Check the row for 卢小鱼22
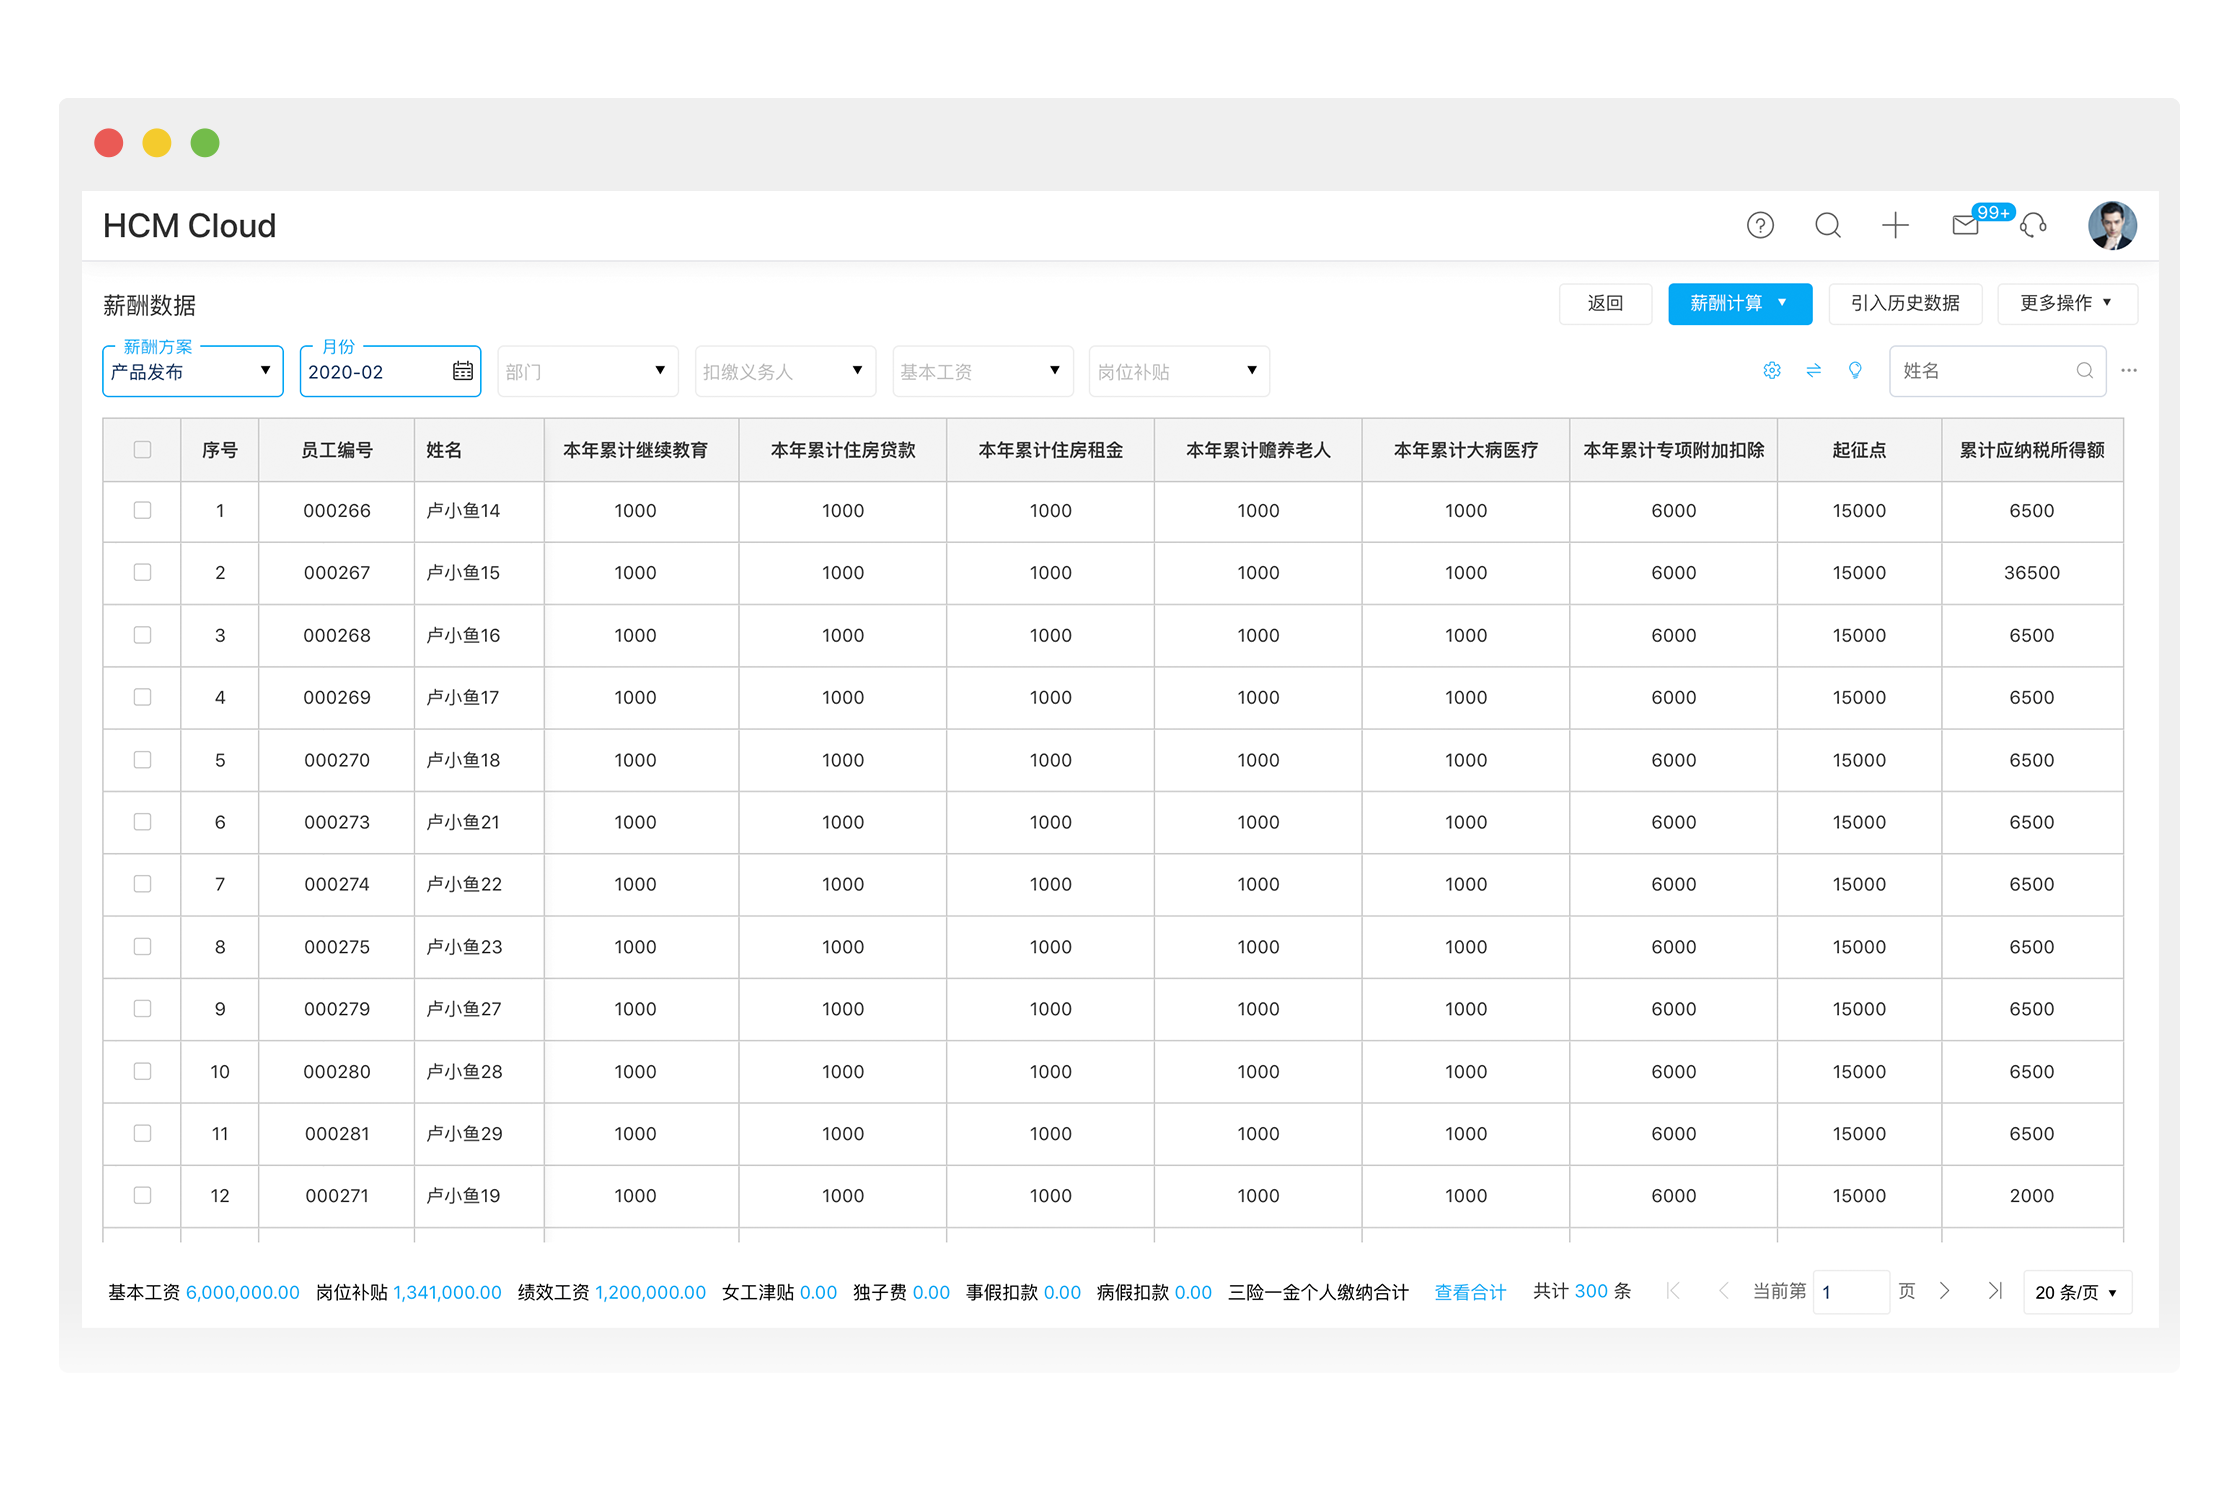This screenshot has width=2240, height=1500. (x=142, y=884)
